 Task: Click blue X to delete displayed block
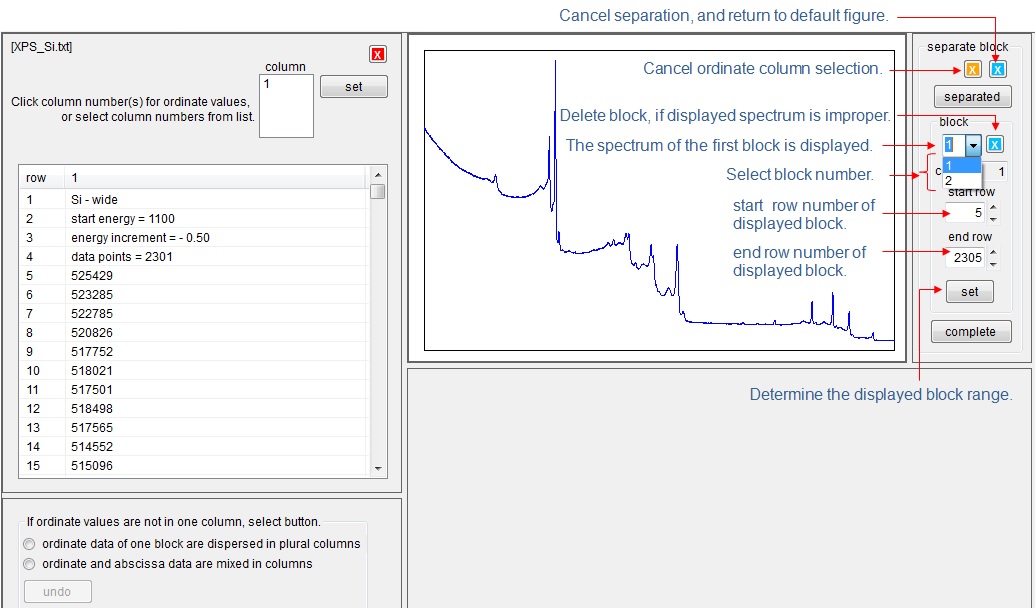995,144
